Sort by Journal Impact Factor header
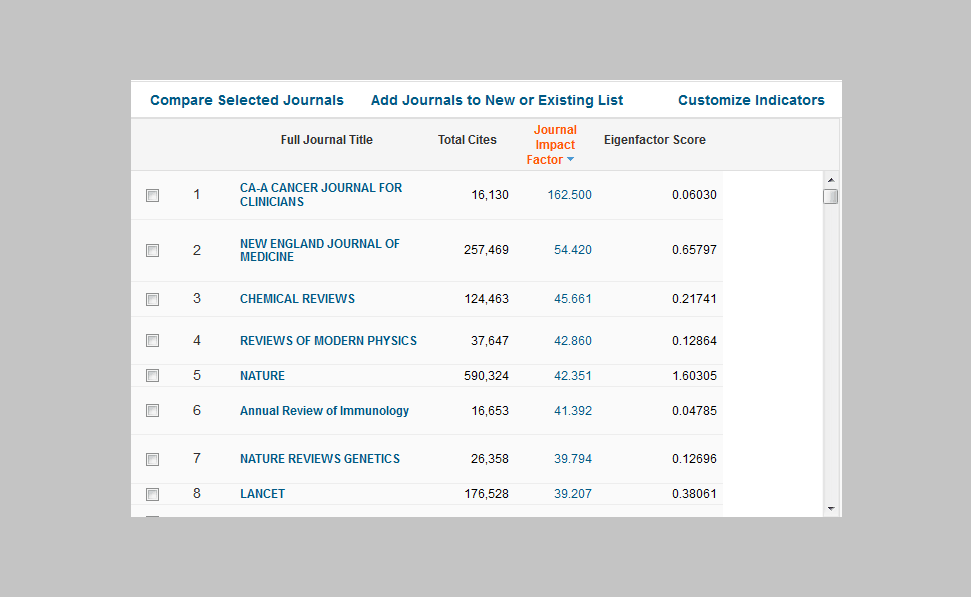 [x=551, y=145]
